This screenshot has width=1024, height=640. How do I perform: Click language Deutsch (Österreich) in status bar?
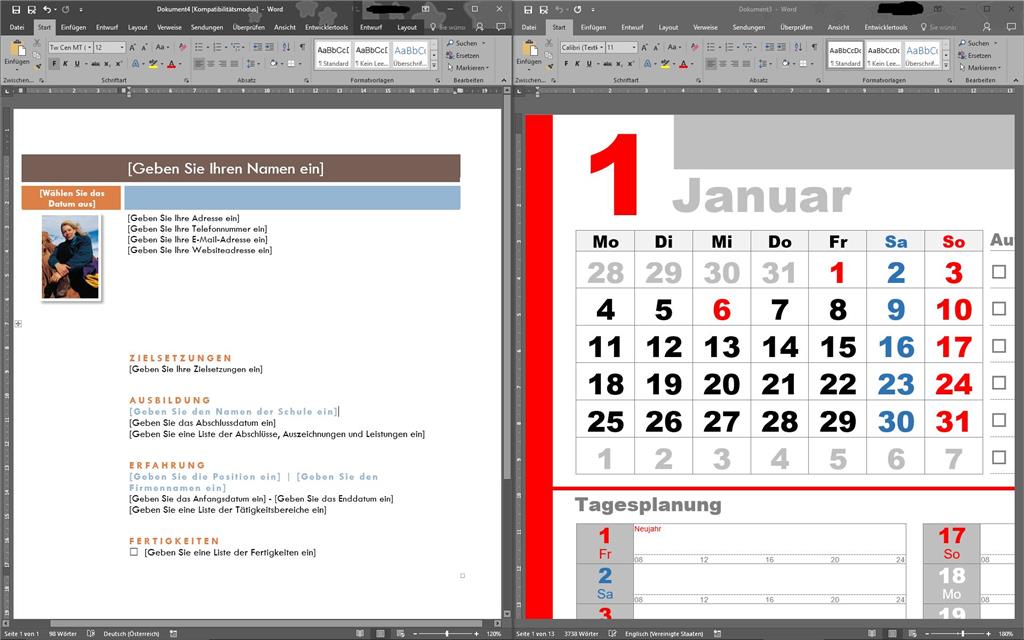tap(131, 633)
